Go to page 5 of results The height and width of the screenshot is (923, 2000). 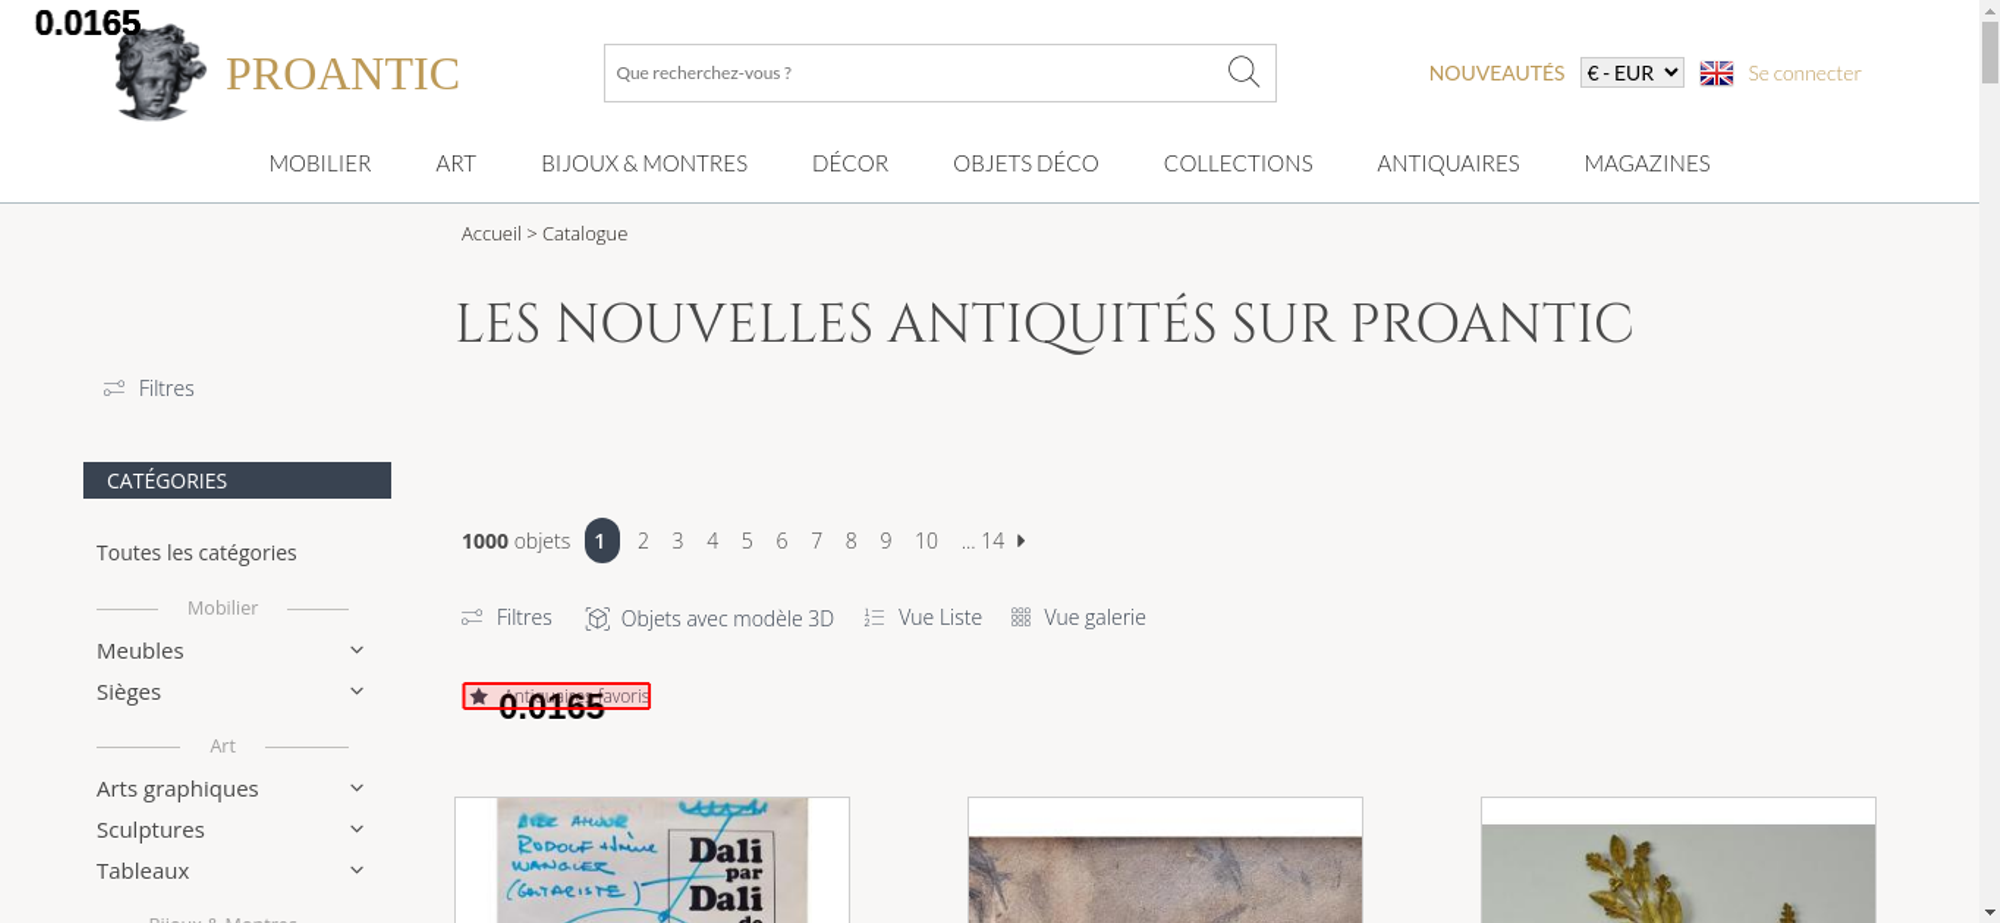(x=747, y=541)
